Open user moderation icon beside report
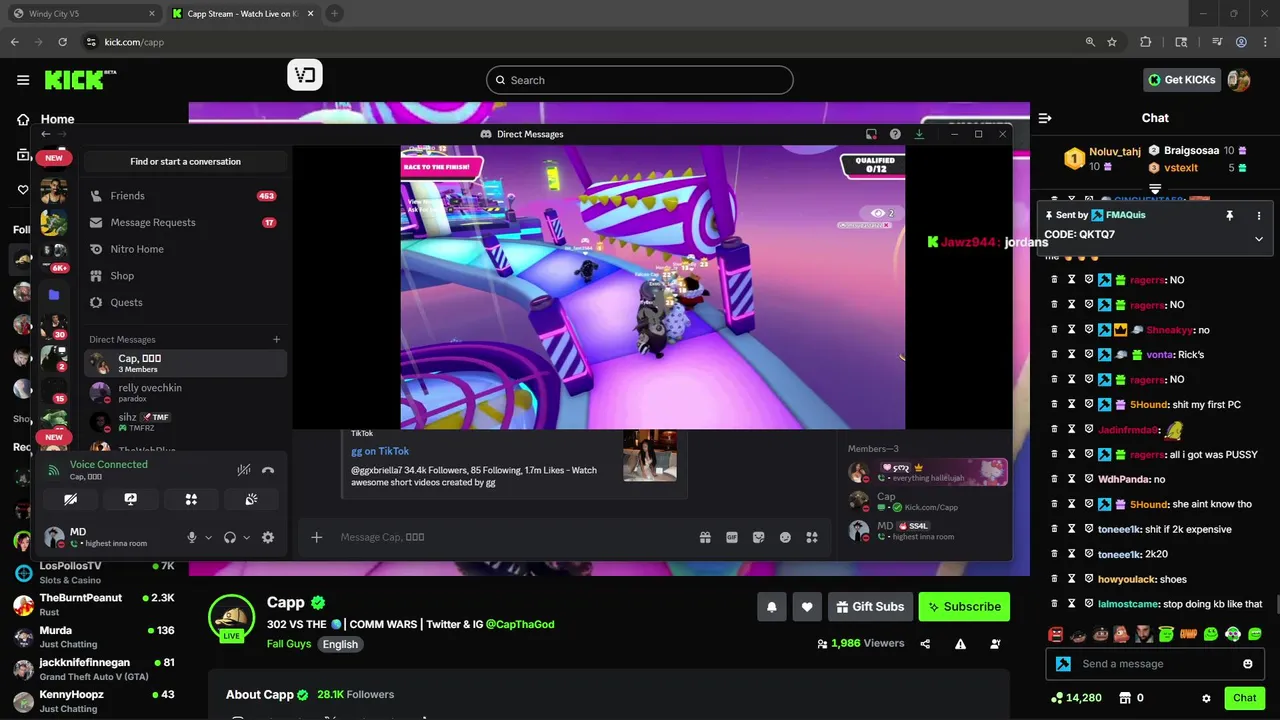Image resolution: width=1280 pixels, height=720 pixels. point(995,644)
